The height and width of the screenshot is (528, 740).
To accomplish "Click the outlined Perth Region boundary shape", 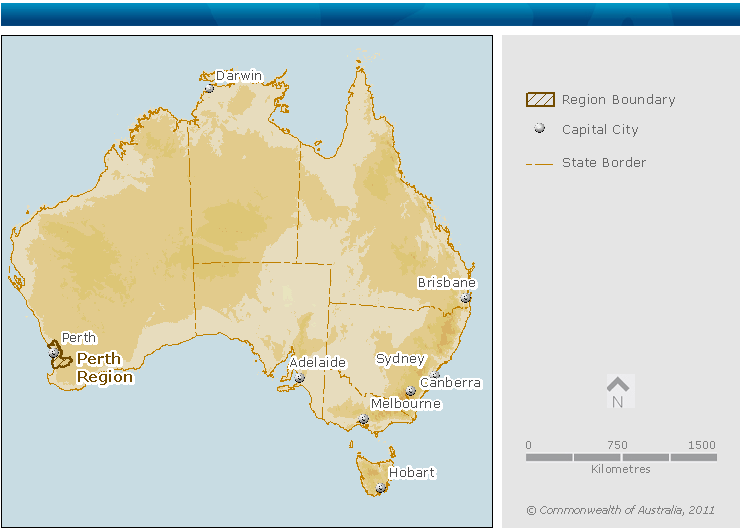I will 59,355.
